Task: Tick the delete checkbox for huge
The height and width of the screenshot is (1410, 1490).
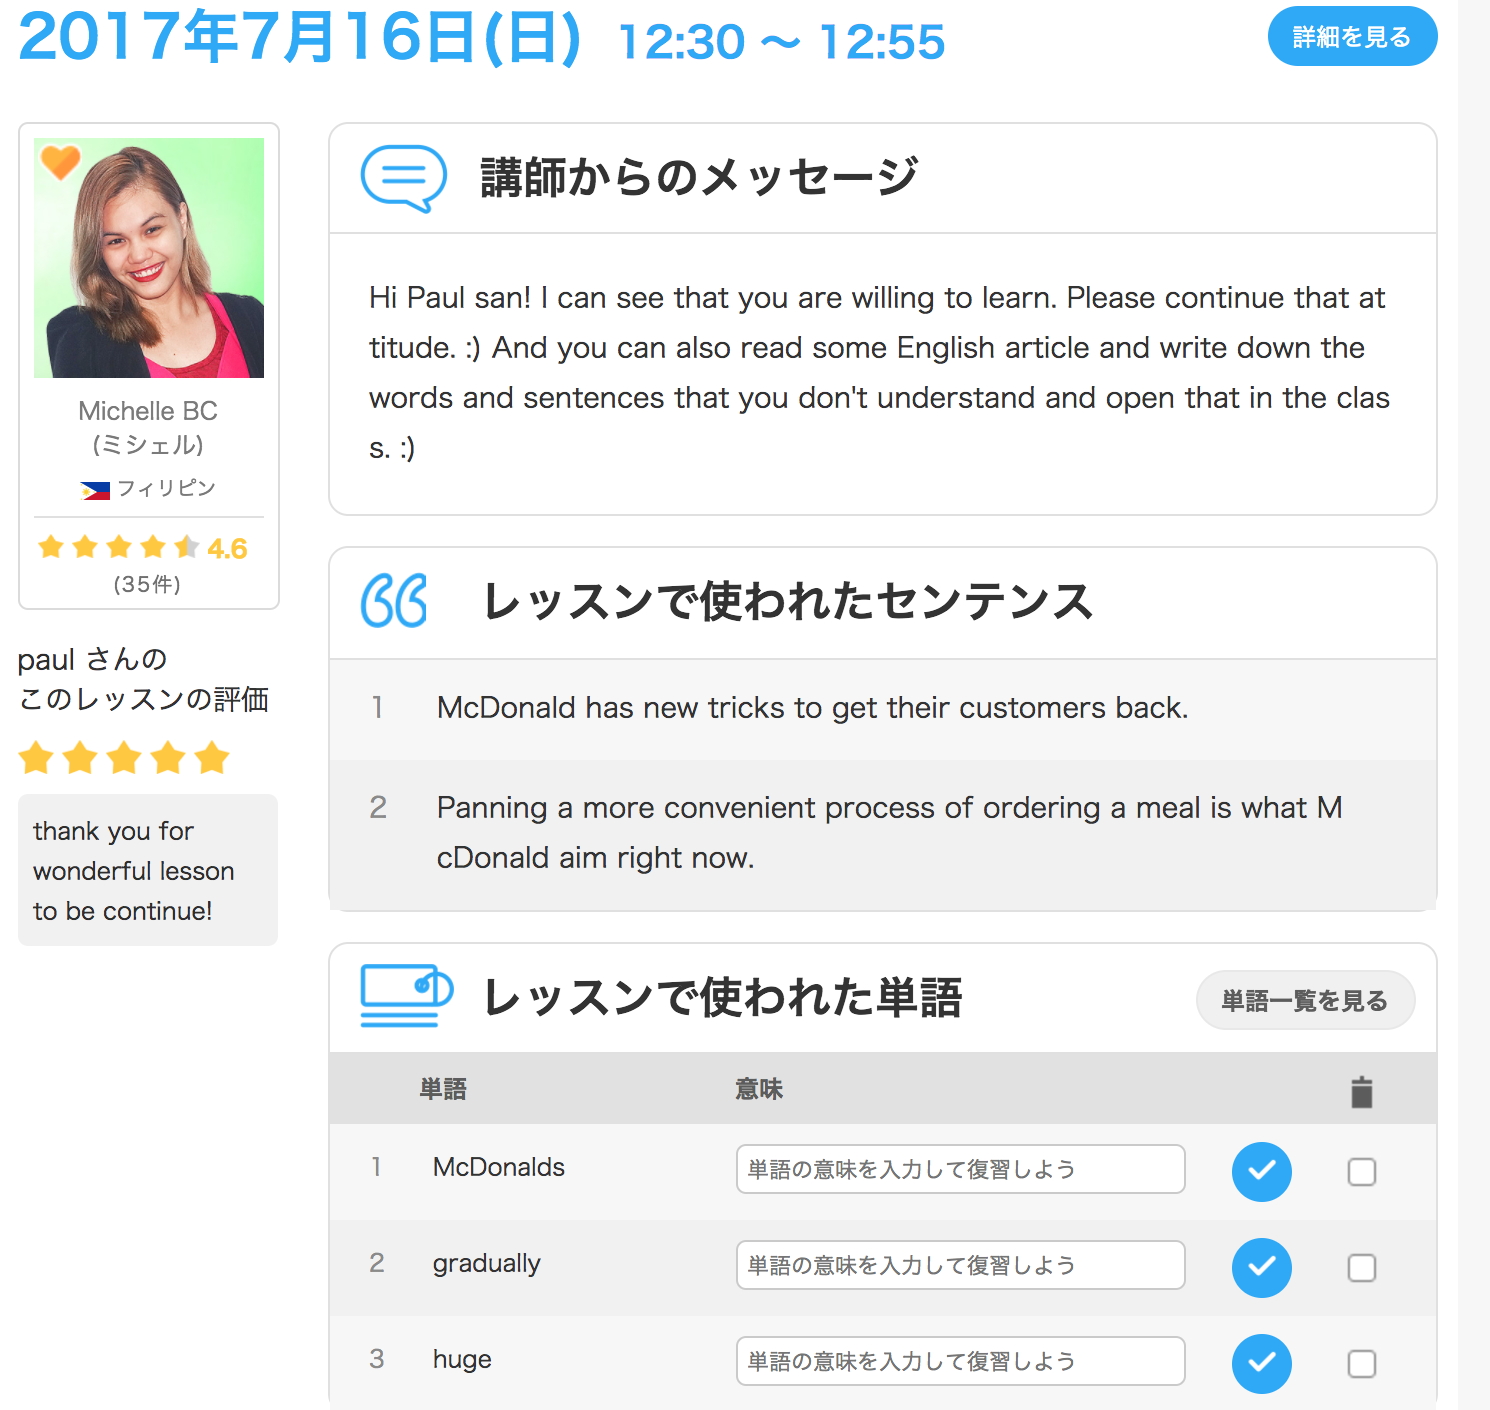Action: tap(1362, 1363)
